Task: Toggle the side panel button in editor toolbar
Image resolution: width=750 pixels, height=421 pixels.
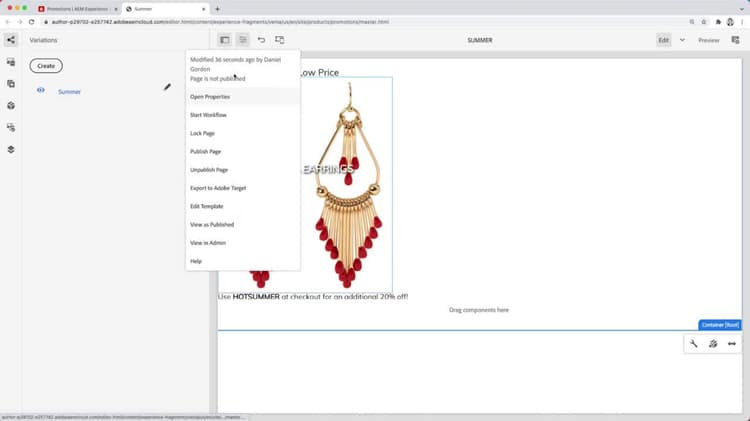Action: (x=224, y=40)
